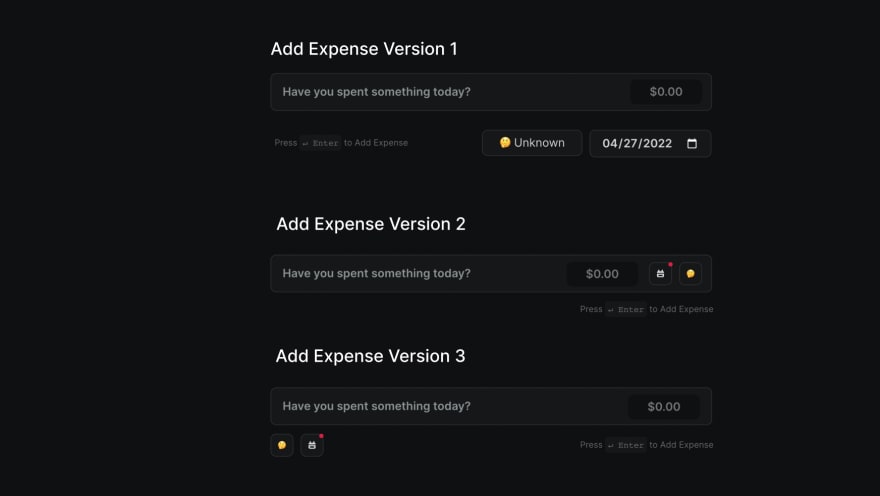The image size is (880, 496).
Task: Select the year 2022 in the date field
Action: pyautogui.click(x=657, y=144)
